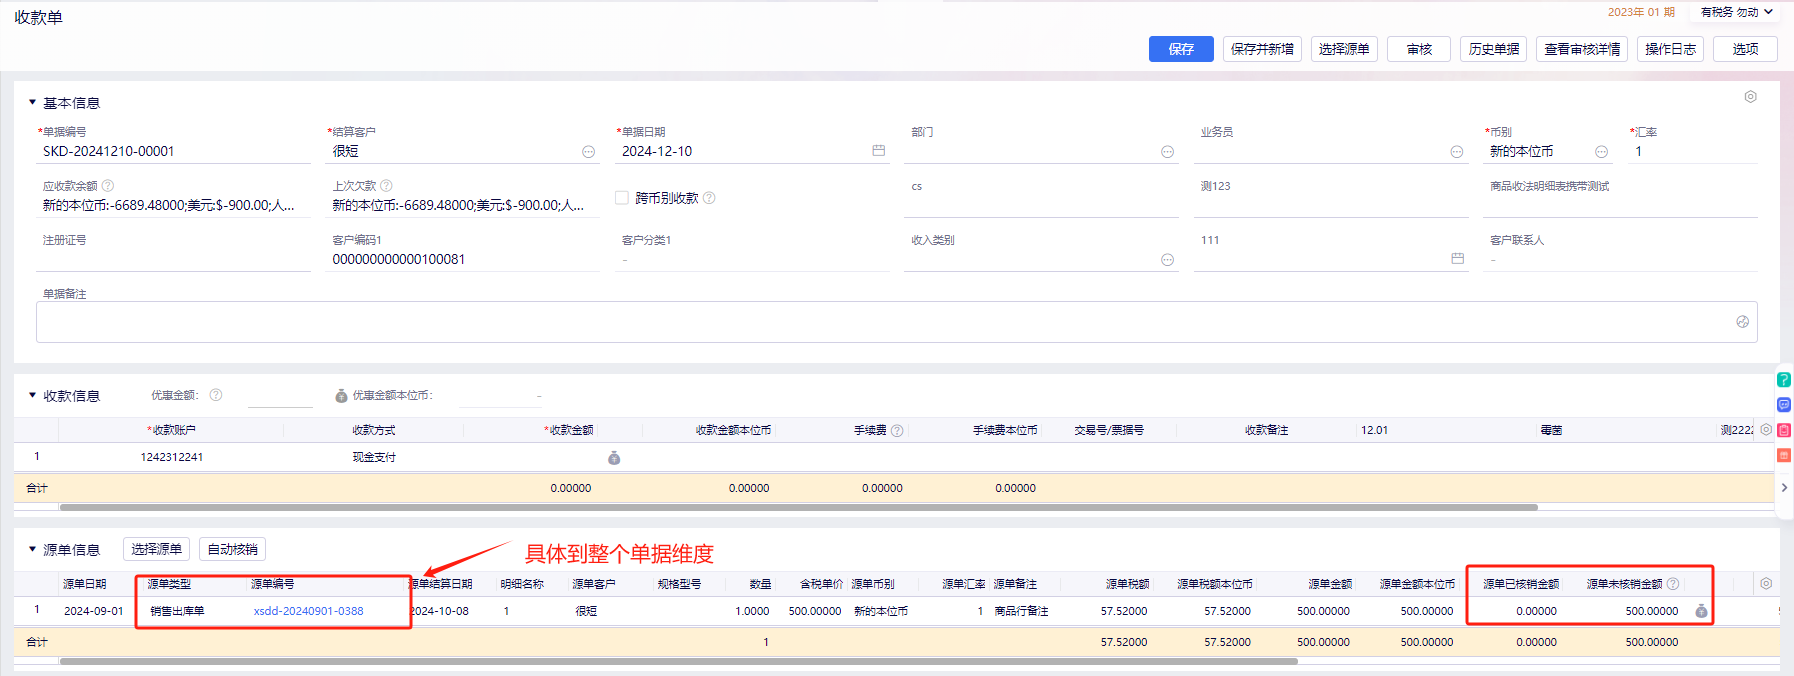The image size is (1794, 676).
Task: Show help for 上次欠款
Action: pyautogui.click(x=386, y=186)
